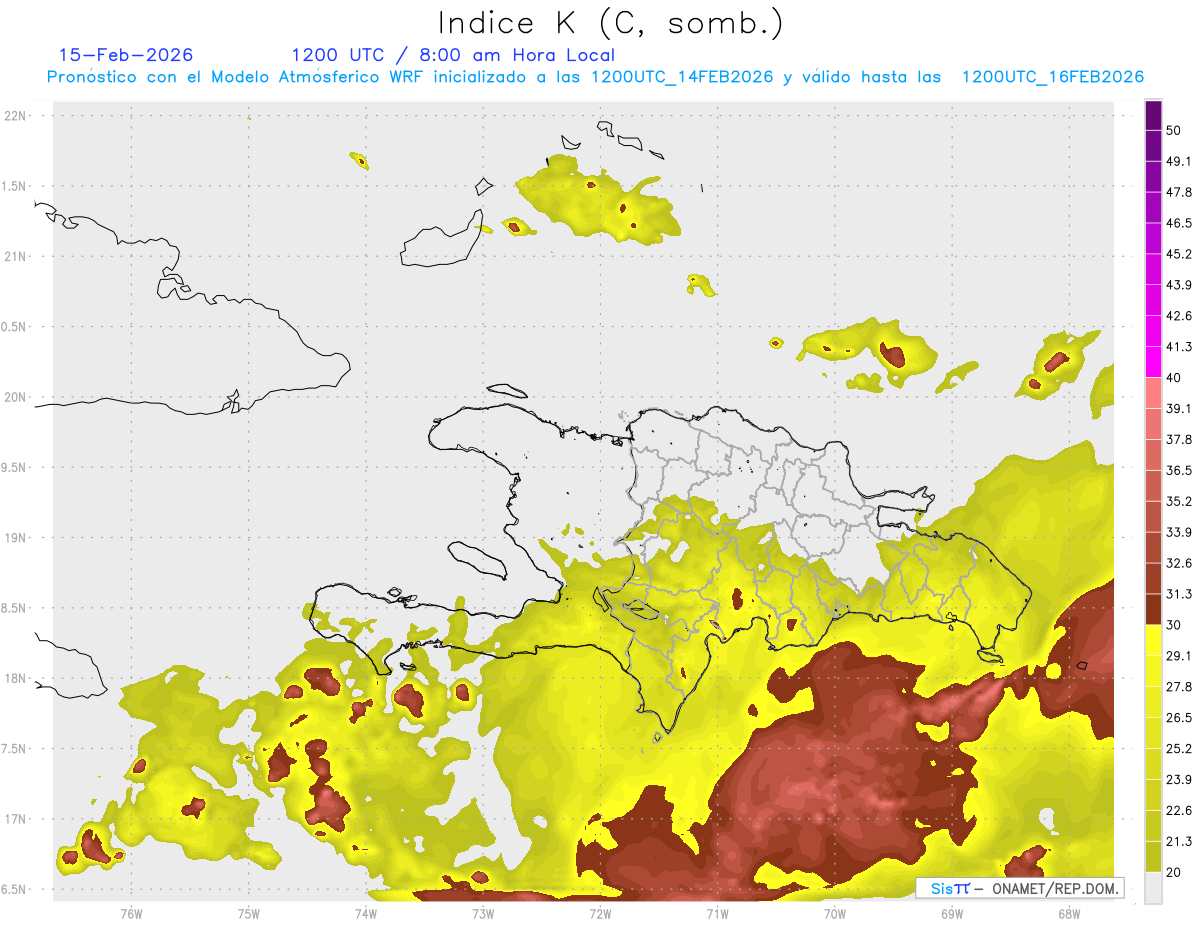Screen dimensions: 1200x927
Task: Click the bright yellow legend band between 29.1 and 30
Action: point(1153,640)
